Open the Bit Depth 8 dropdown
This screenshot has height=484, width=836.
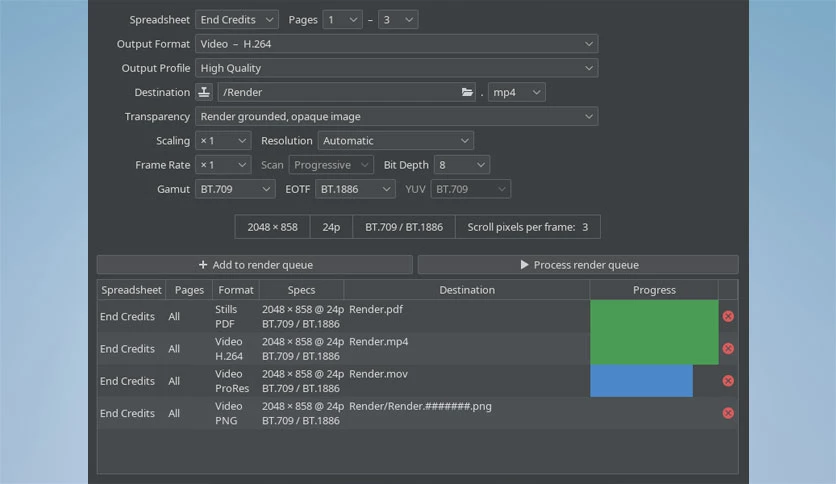[x=462, y=165]
